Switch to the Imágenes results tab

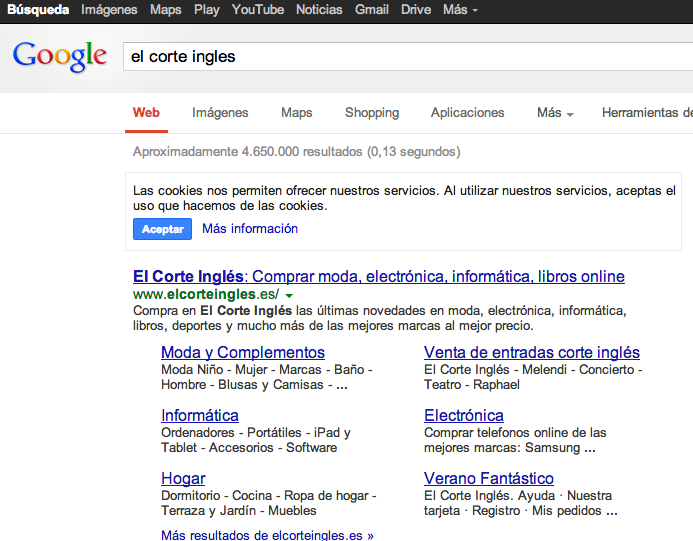coord(220,113)
